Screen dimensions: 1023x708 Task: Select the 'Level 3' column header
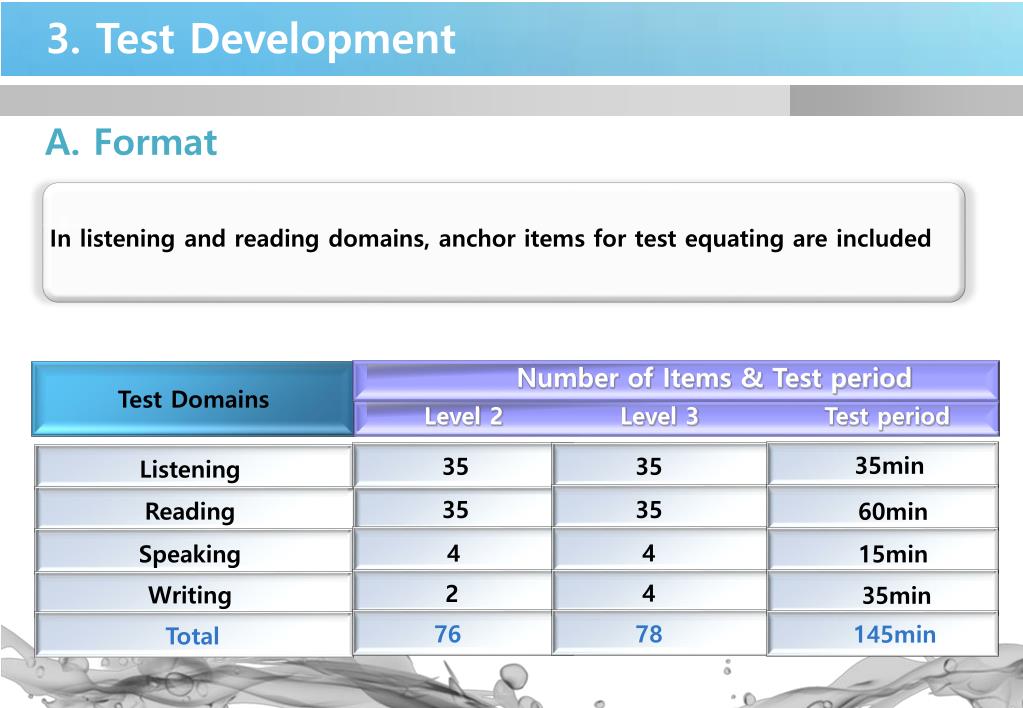click(659, 416)
